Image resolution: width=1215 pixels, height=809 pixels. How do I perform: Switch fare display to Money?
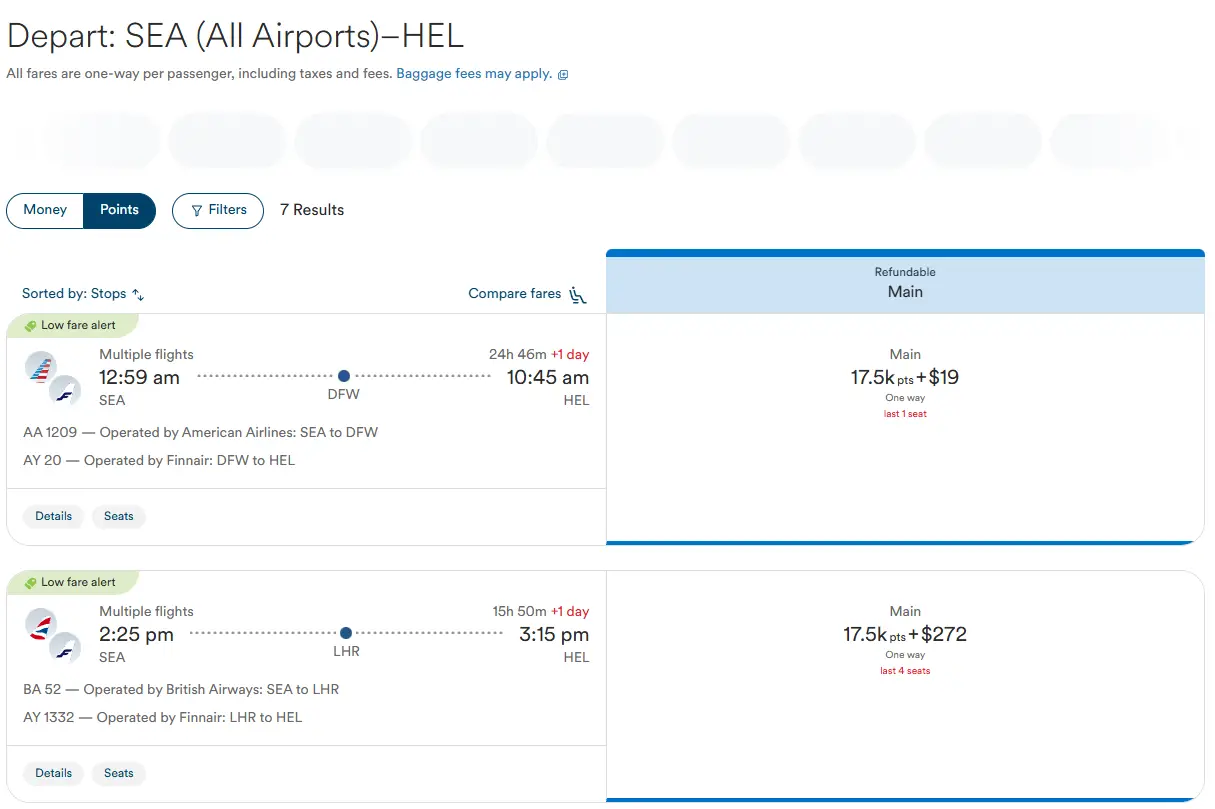coord(45,210)
